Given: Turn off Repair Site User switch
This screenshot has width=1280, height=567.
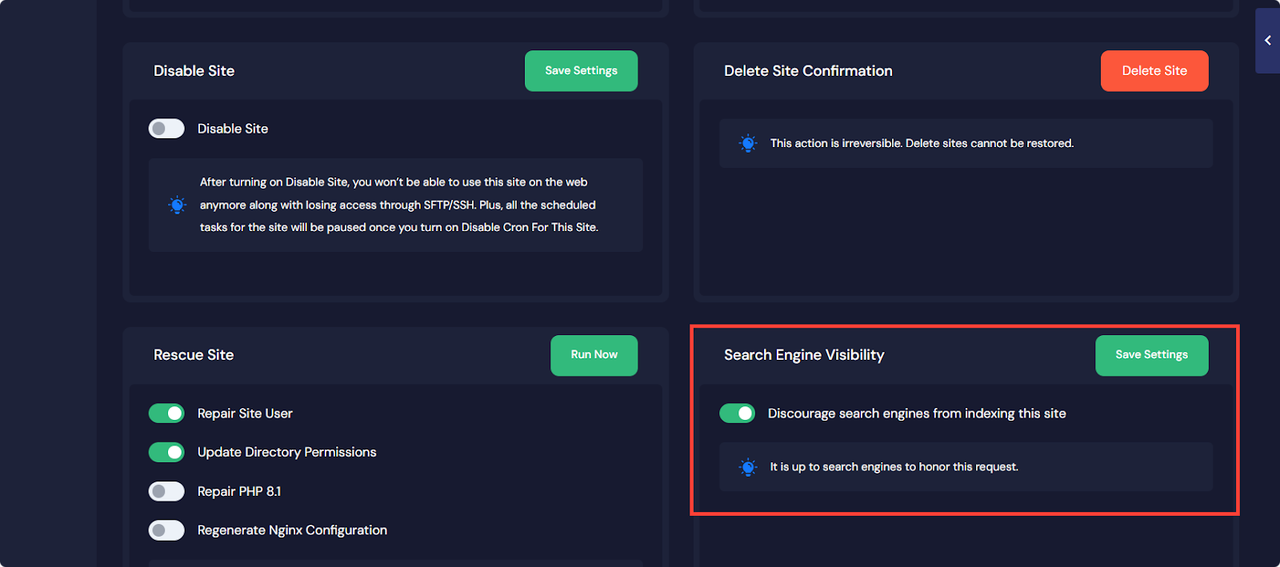Looking at the screenshot, I should coord(167,413).
